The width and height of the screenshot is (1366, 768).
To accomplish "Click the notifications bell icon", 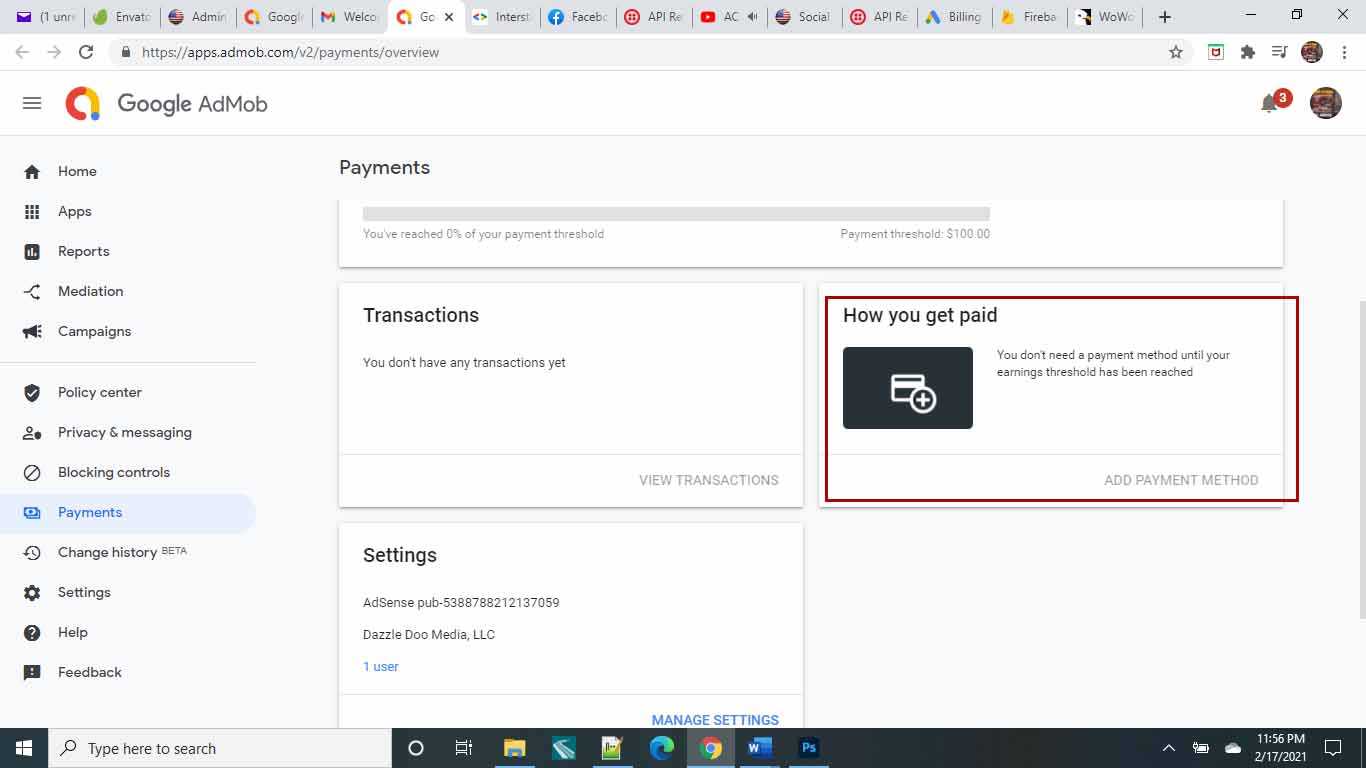I will pyautogui.click(x=1270, y=103).
